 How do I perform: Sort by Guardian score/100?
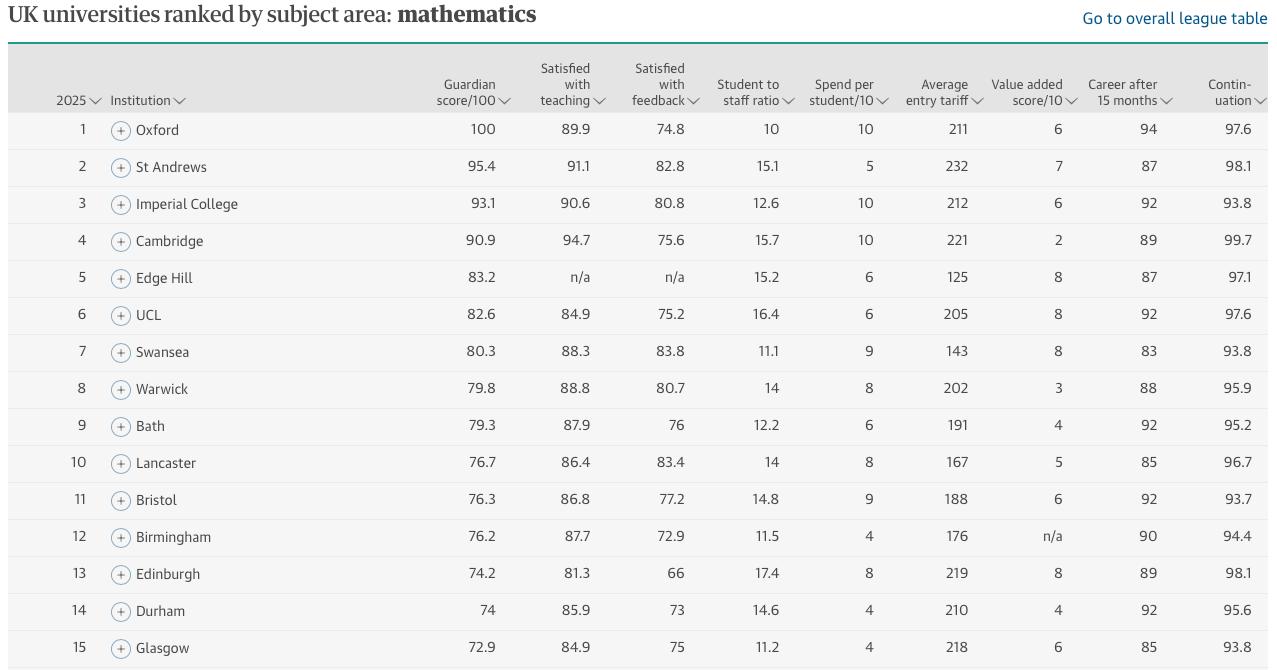[474, 93]
